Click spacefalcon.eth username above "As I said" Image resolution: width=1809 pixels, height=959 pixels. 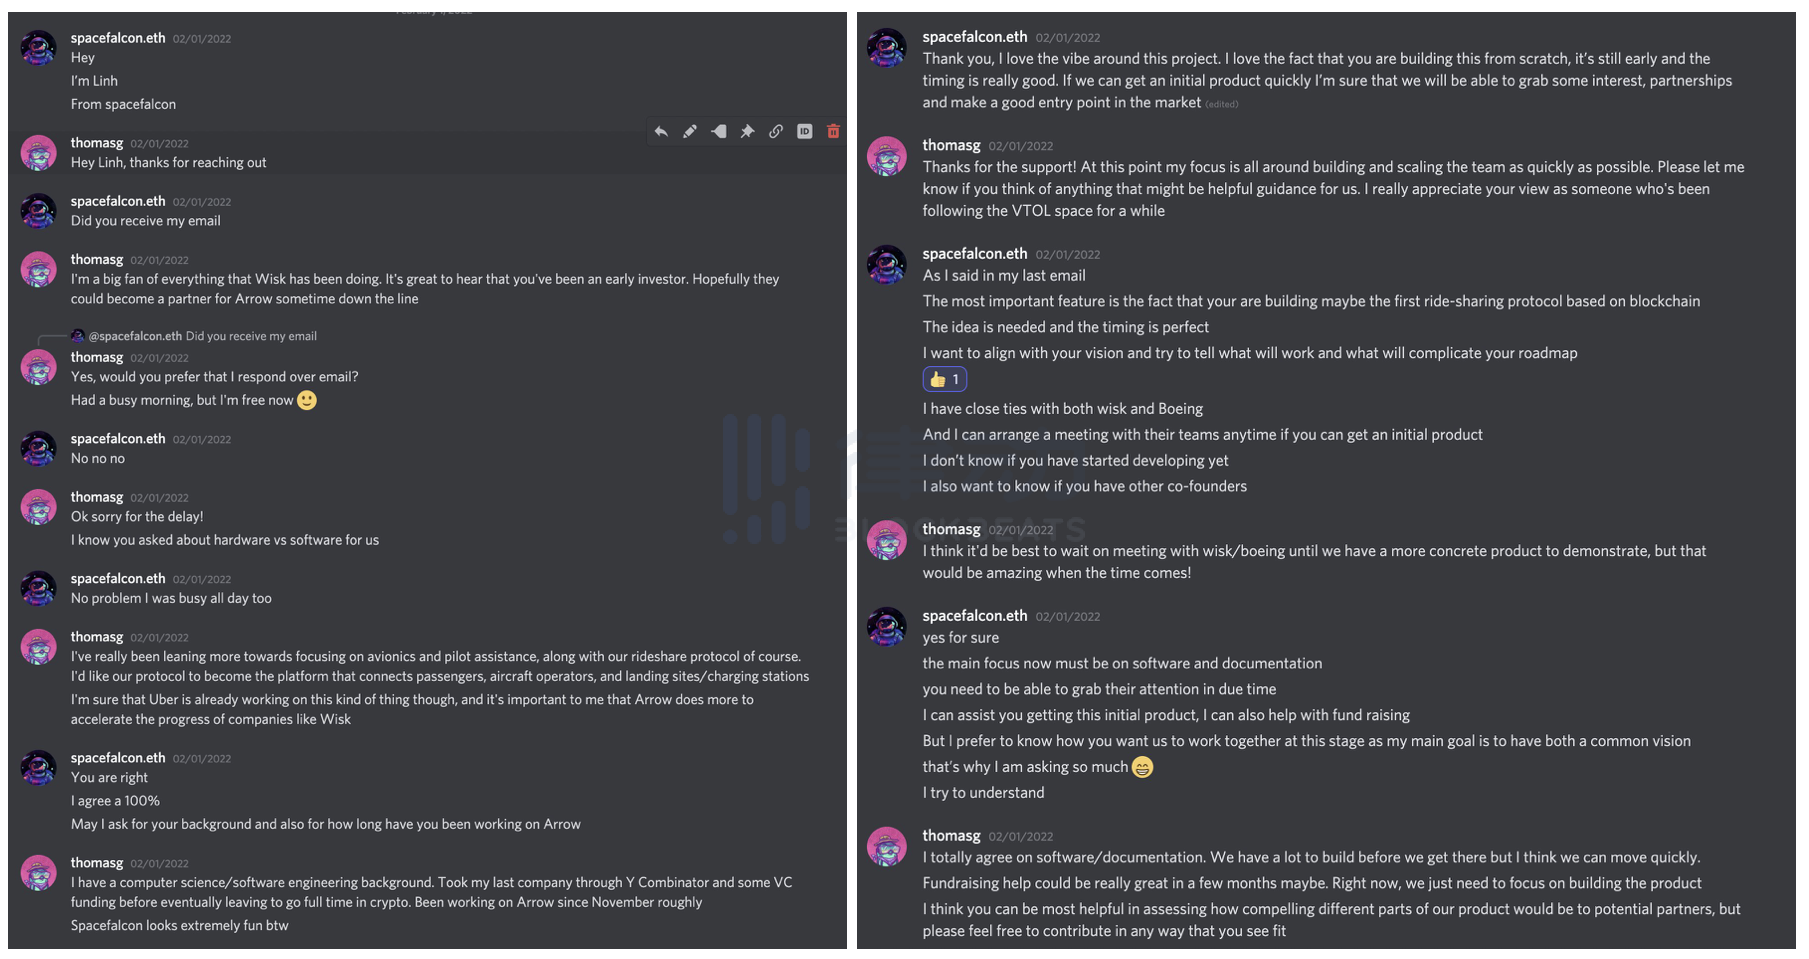[974, 254]
